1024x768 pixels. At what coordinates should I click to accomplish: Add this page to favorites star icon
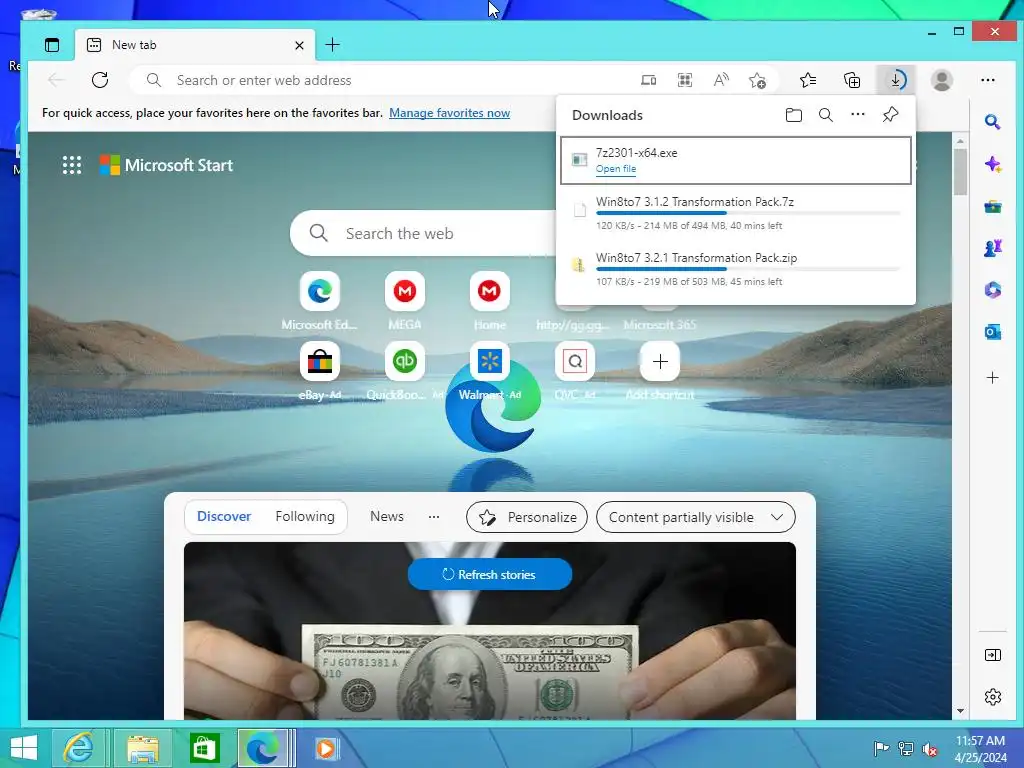pos(758,80)
